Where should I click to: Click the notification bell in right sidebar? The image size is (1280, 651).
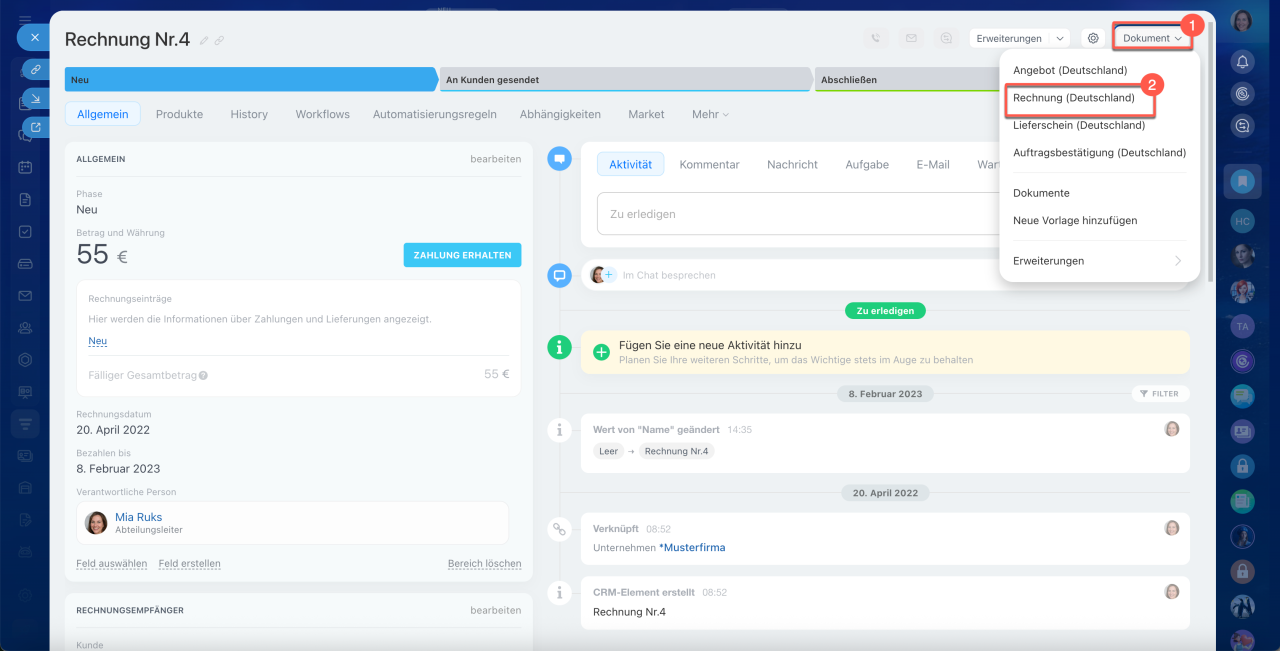pos(1243,62)
